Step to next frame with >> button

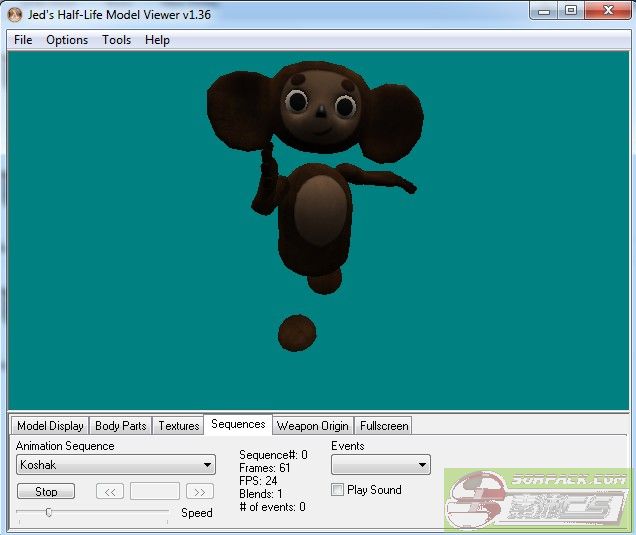pyautogui.click(x=200, y=492)
